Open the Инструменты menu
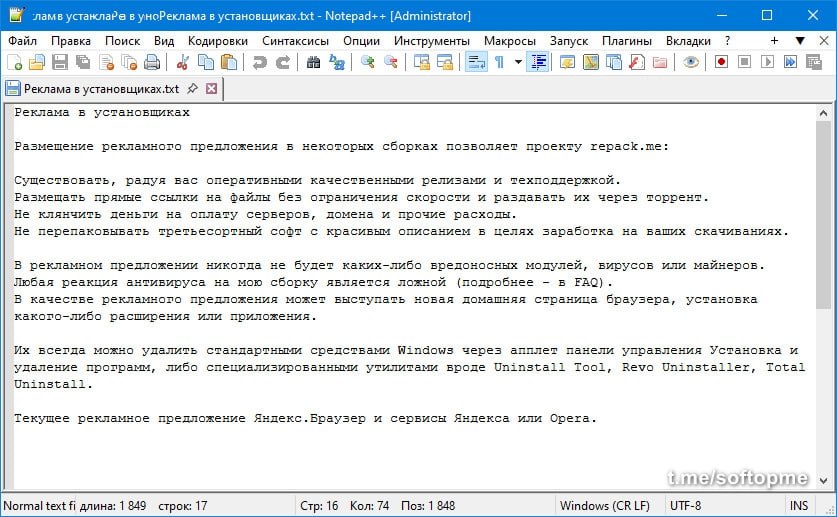The image size is (837, 517). (432, 41)
